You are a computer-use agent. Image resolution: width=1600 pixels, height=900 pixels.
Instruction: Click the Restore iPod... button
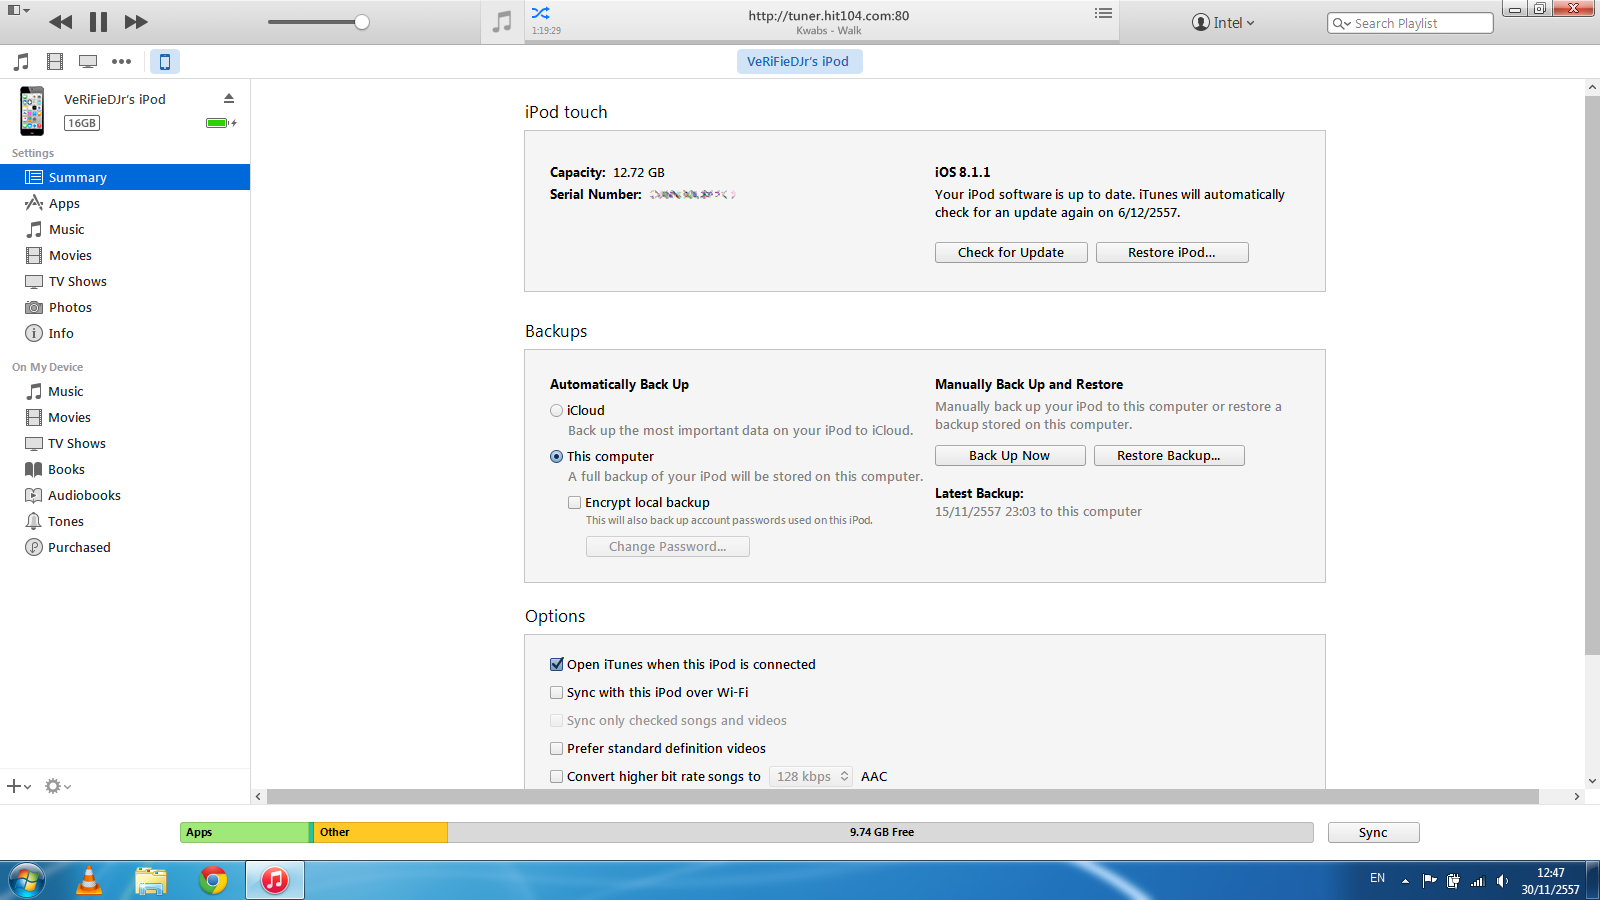pyautogui.click(x=1172, y=252)
